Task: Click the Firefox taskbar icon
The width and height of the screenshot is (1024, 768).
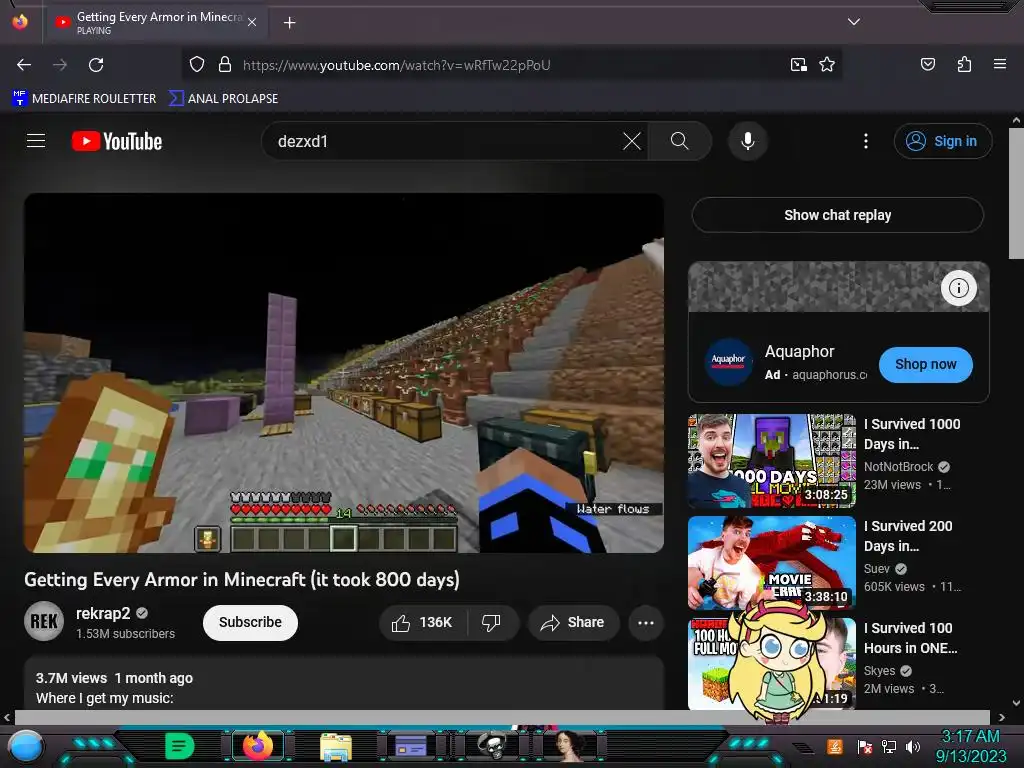Action: (x=257, y=745)
